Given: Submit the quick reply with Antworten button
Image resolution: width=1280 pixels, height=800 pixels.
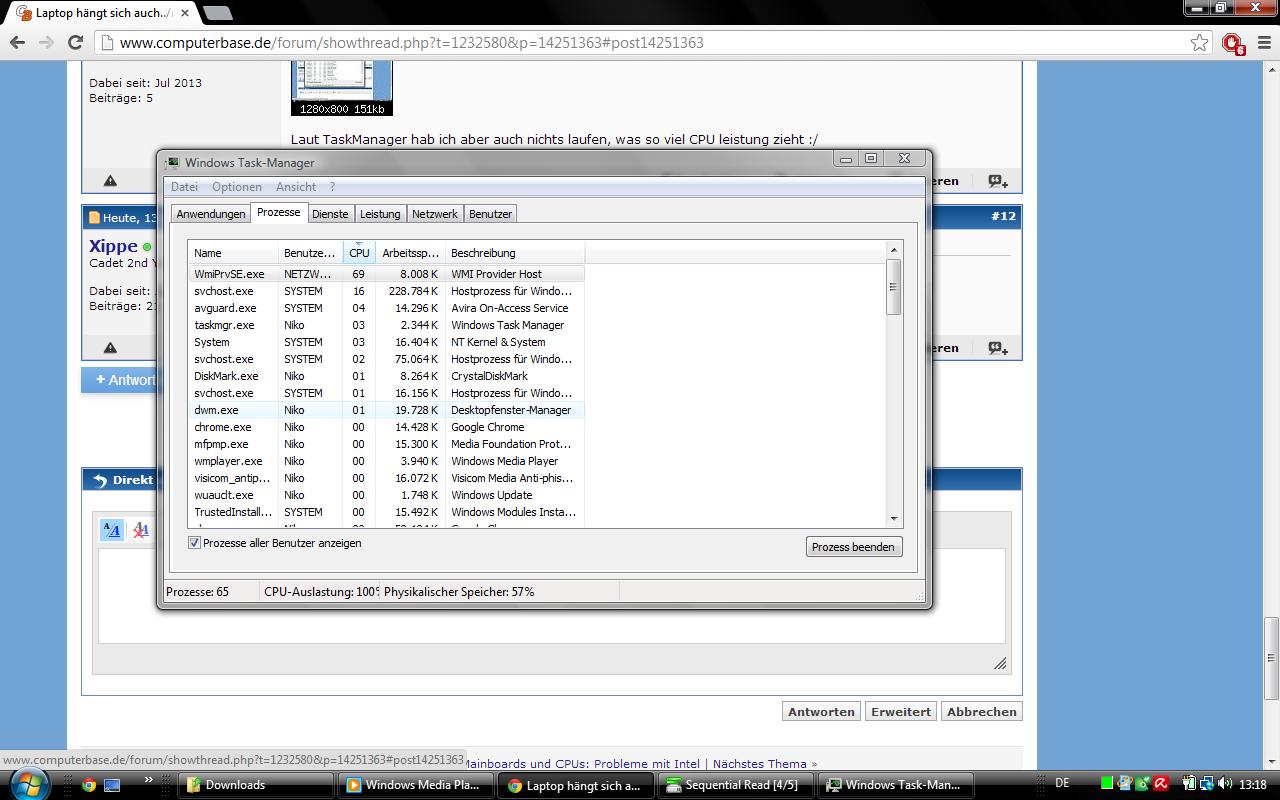Looking at the screenshot, I should [x=821, y=712].
